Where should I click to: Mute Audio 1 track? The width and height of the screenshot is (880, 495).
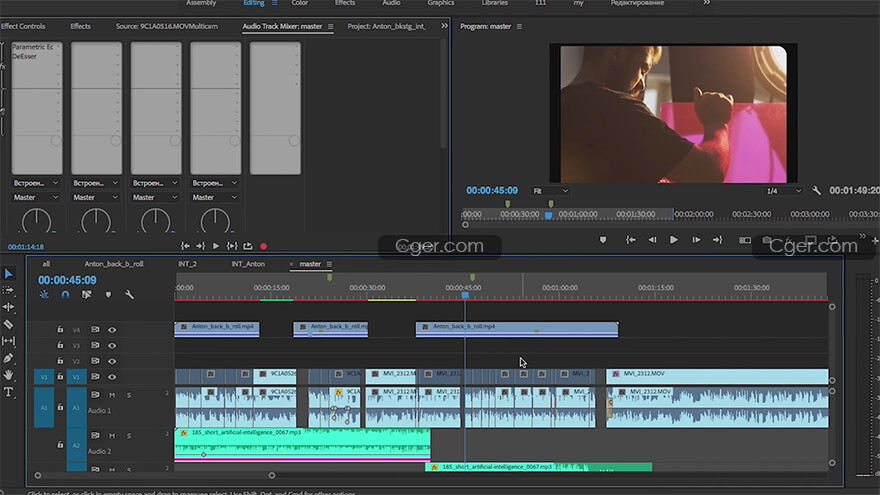pos(112,395)
